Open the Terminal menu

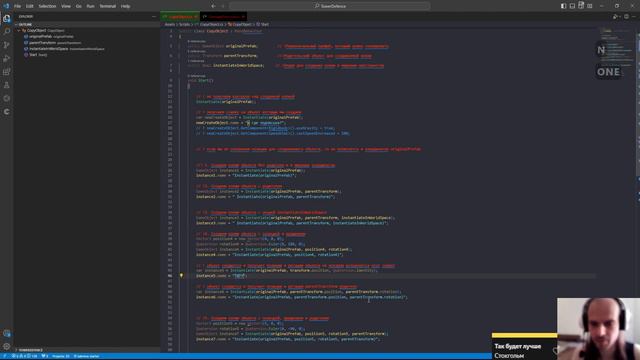point(108,6)
